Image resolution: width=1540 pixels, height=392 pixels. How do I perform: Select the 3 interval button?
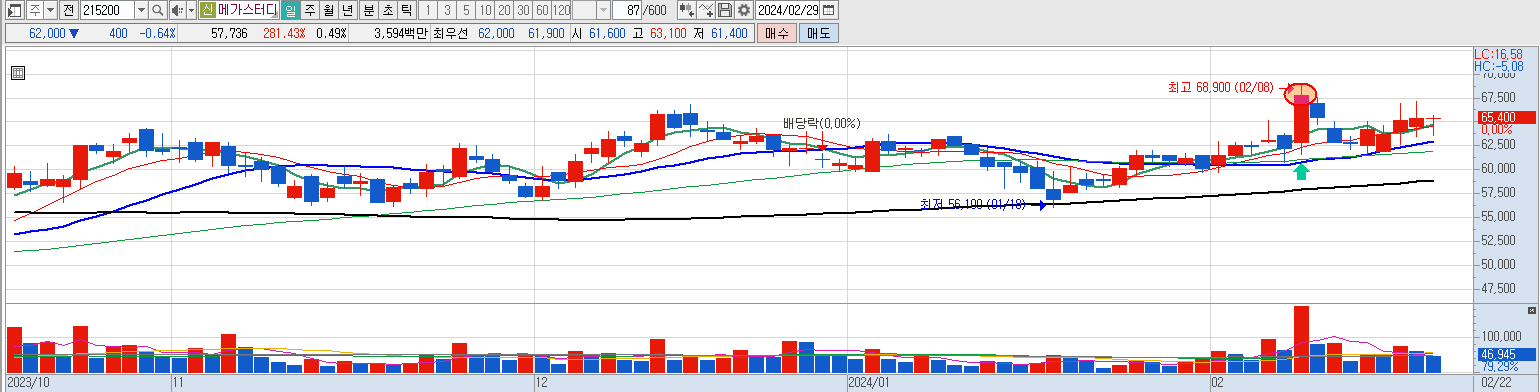pos(447,10)
